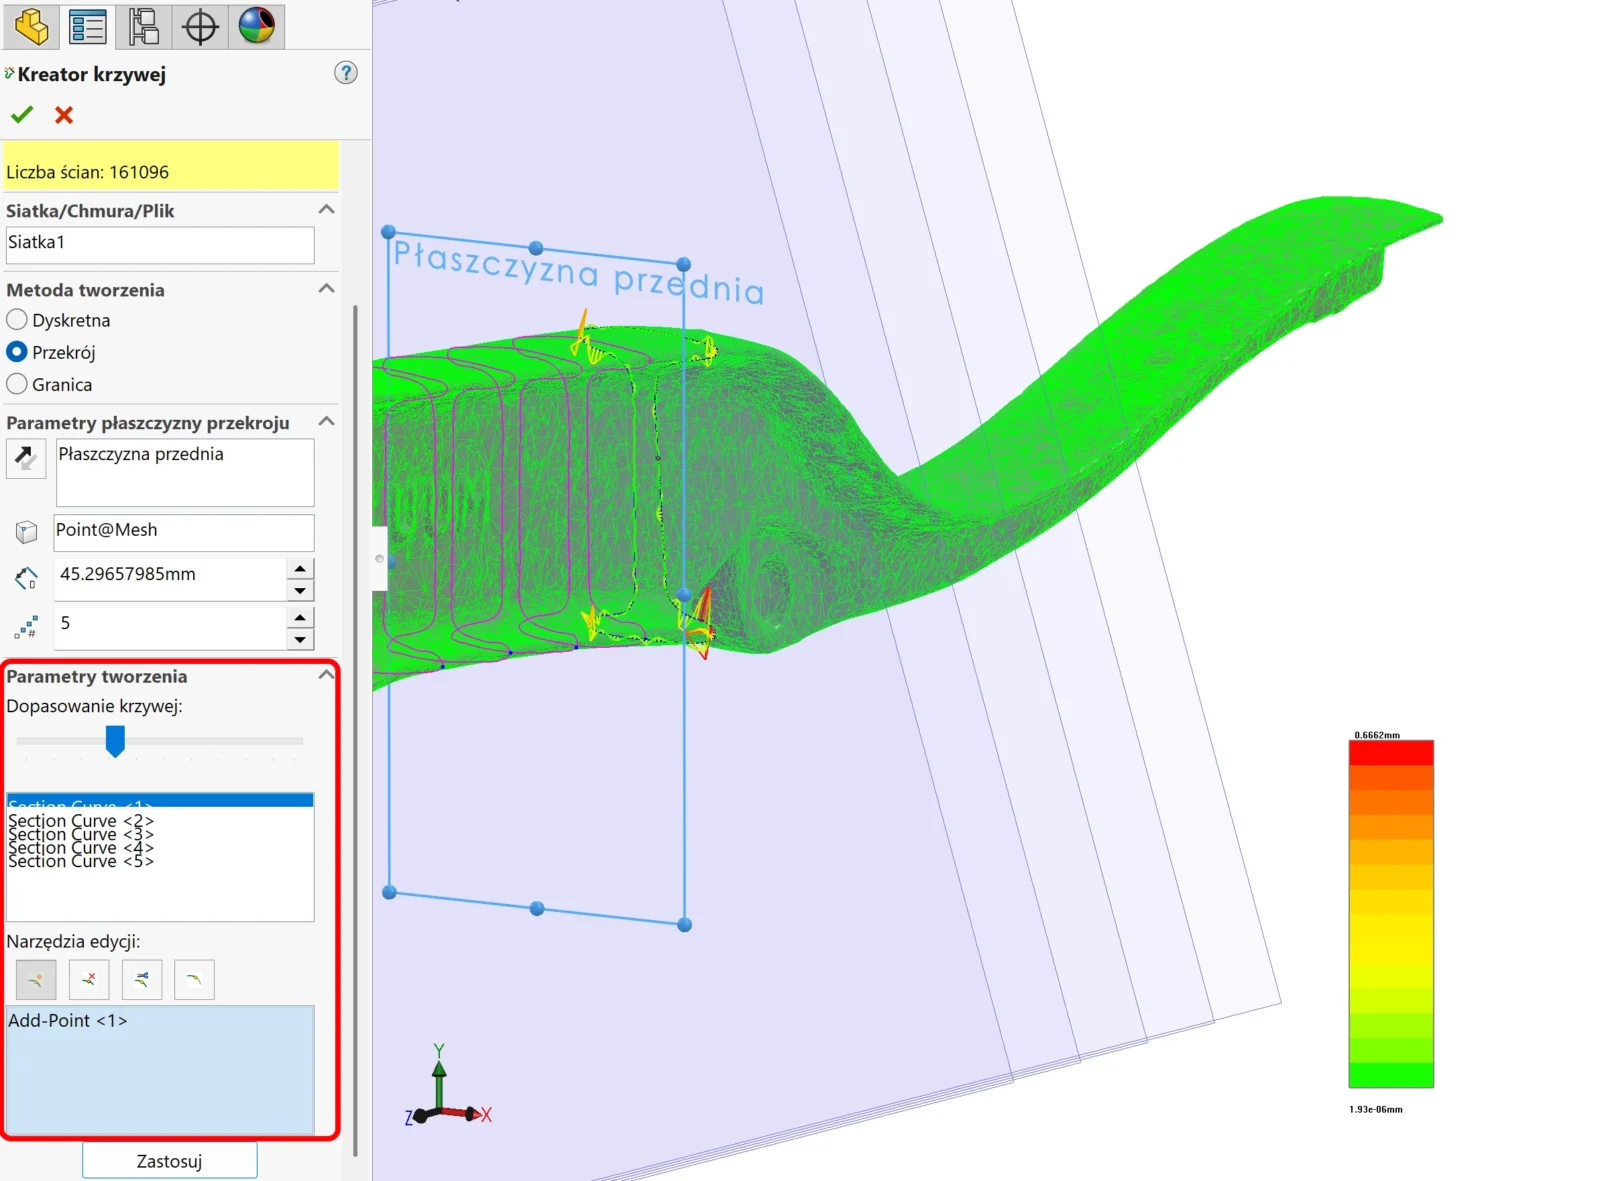Select Section Curve <5> in the list
The image size is (1600, 1181).
160,861
